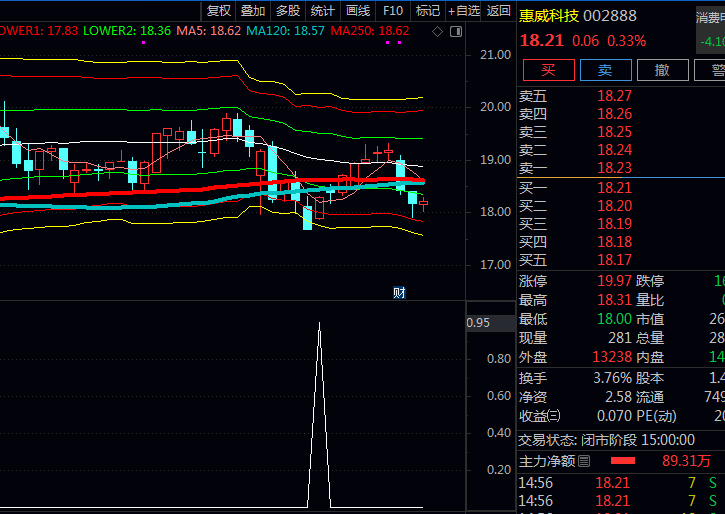Open the 标记 mark tool
The height and width of the screenshot is (514, 725).
(427, 11)
